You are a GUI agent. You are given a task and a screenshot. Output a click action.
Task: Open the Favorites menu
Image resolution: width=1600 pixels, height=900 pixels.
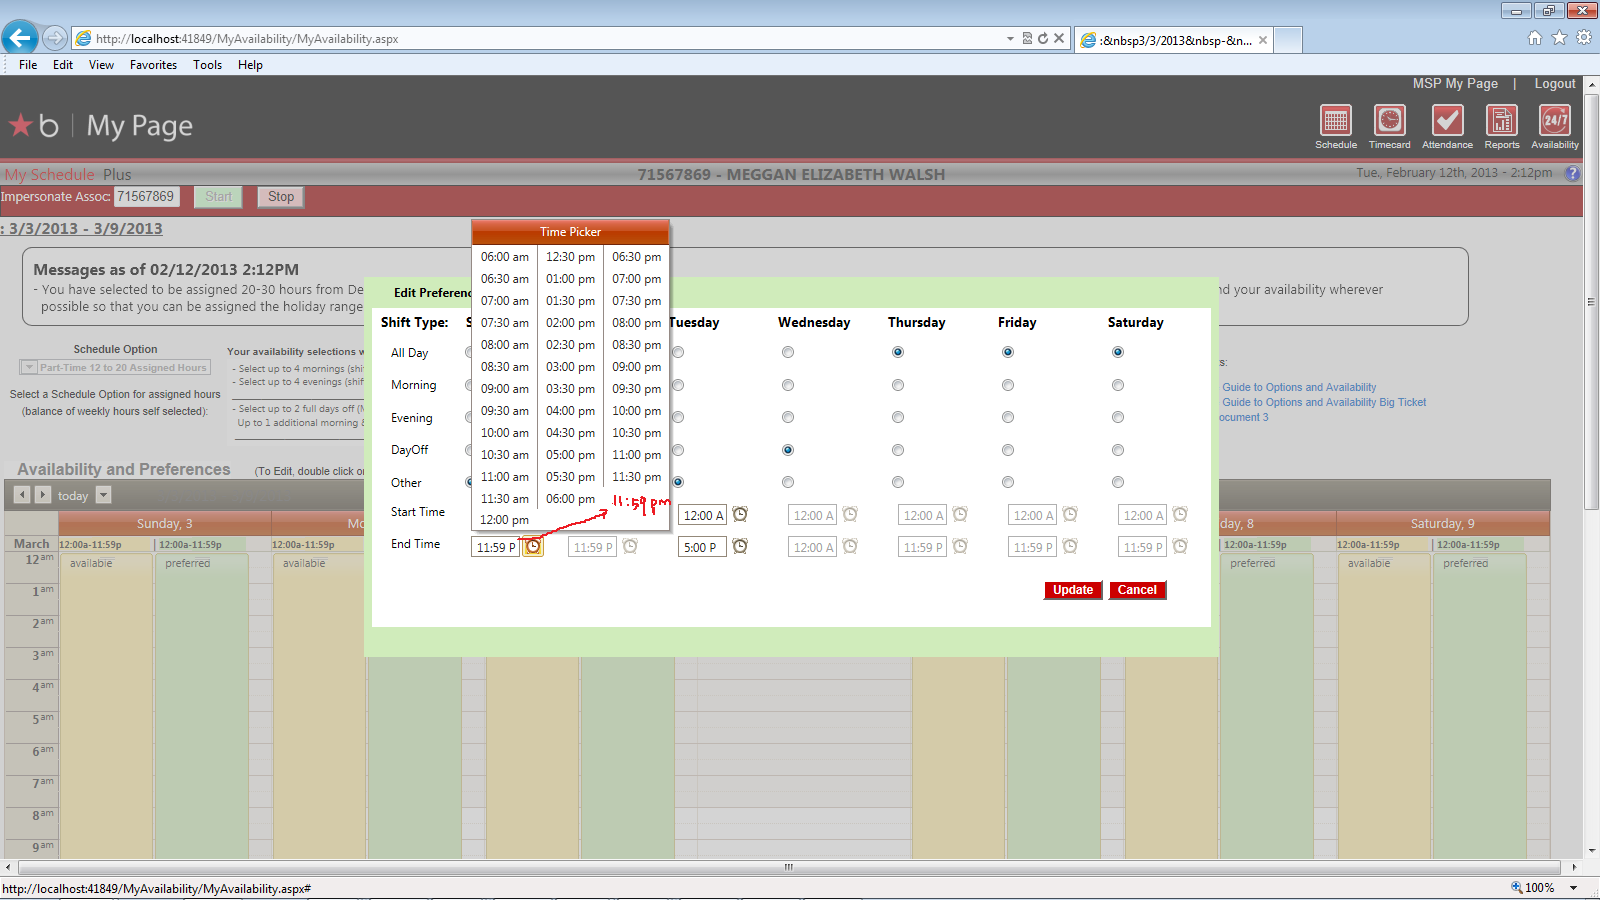(x=153, y=65)
